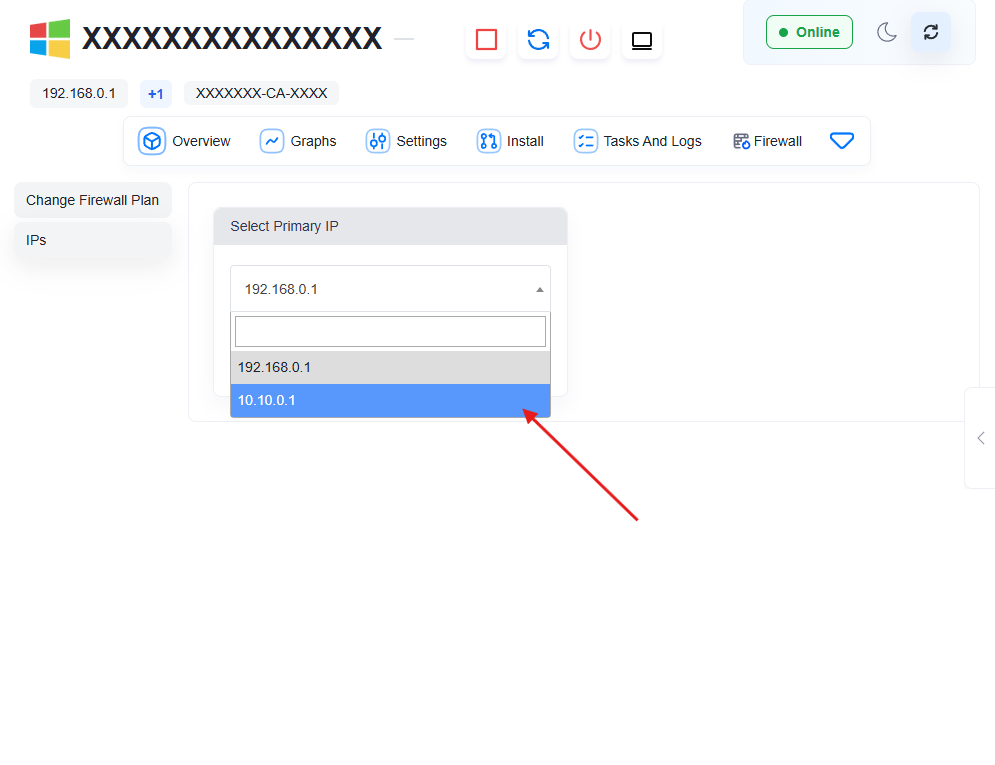Viewport: 995px width, 765px height.
Task: Click the blue restart server icon
Action: point(538,40)
